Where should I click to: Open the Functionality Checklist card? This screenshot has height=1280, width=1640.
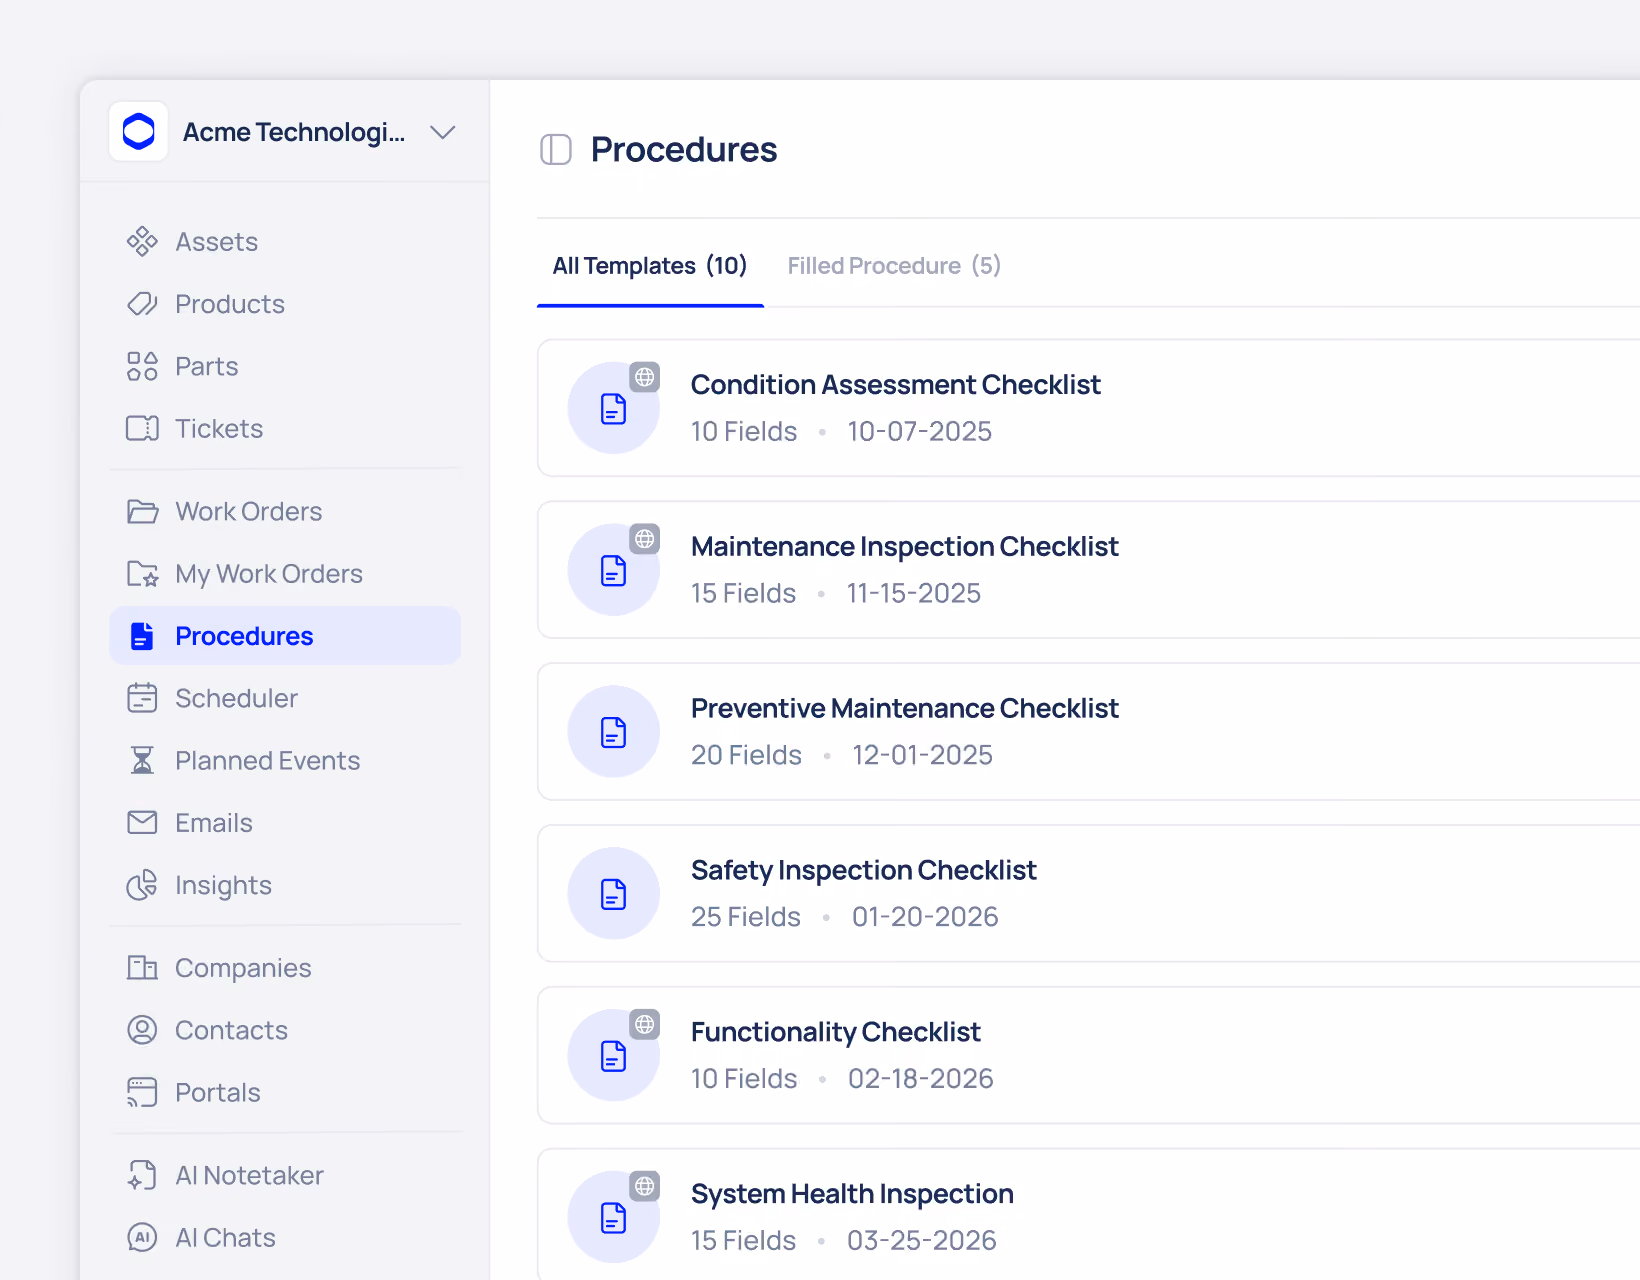click(1088, 1055)
